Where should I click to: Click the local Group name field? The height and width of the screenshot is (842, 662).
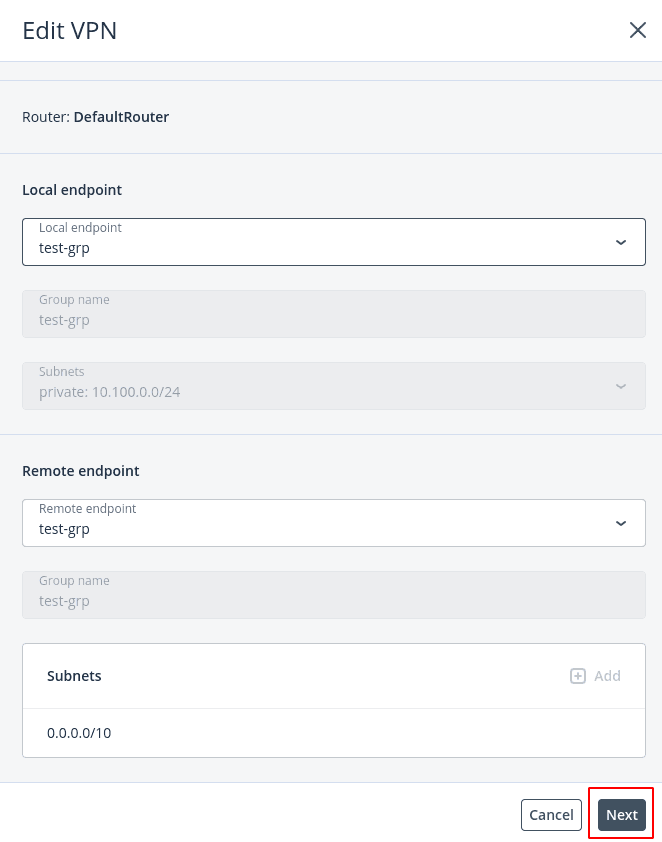[x=333, y=314]
